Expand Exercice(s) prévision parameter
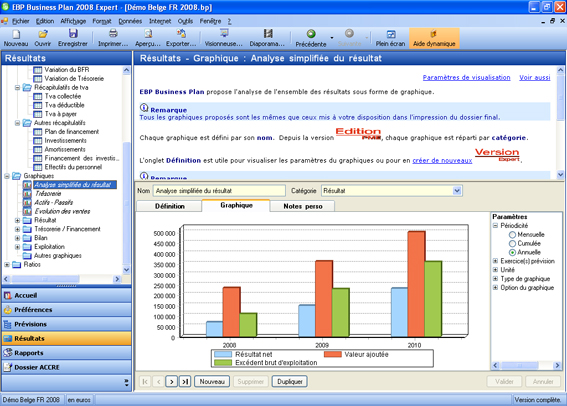This screenshot has width=567, height=406. click(495, 261)
